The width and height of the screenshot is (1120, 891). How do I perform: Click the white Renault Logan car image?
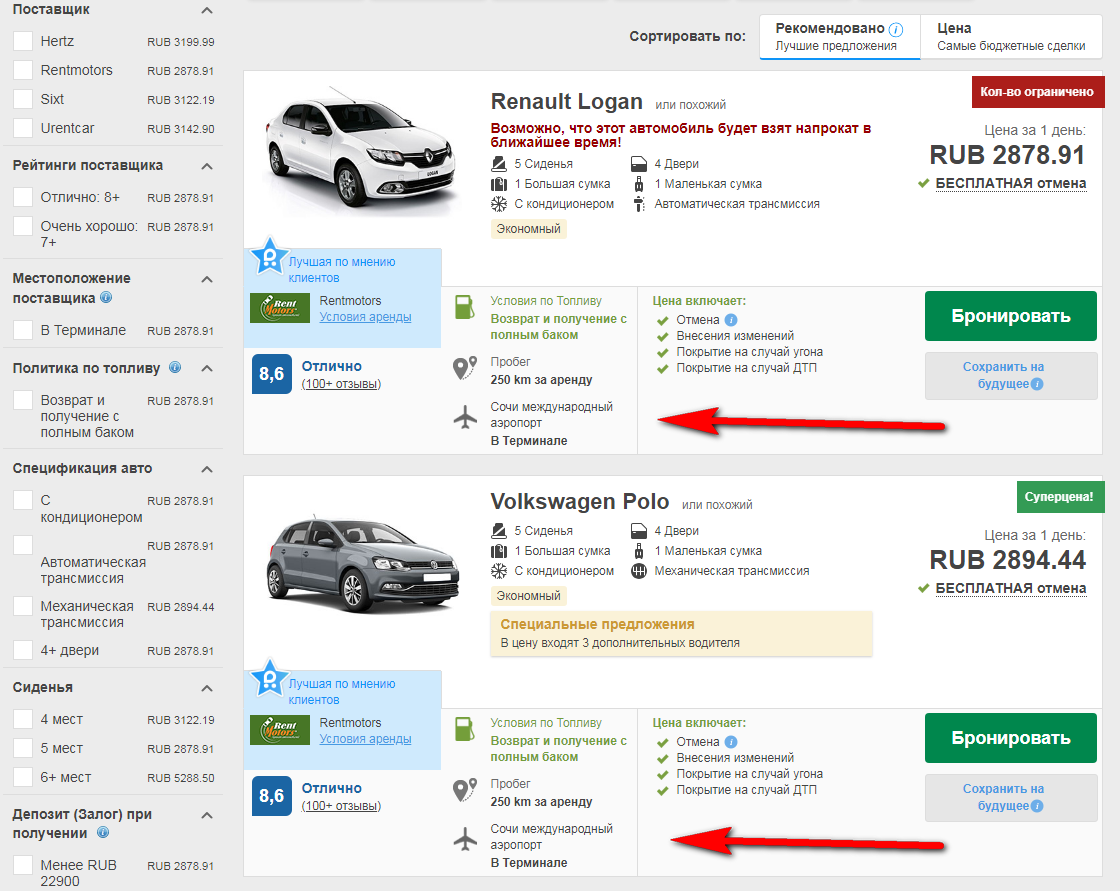360,151
